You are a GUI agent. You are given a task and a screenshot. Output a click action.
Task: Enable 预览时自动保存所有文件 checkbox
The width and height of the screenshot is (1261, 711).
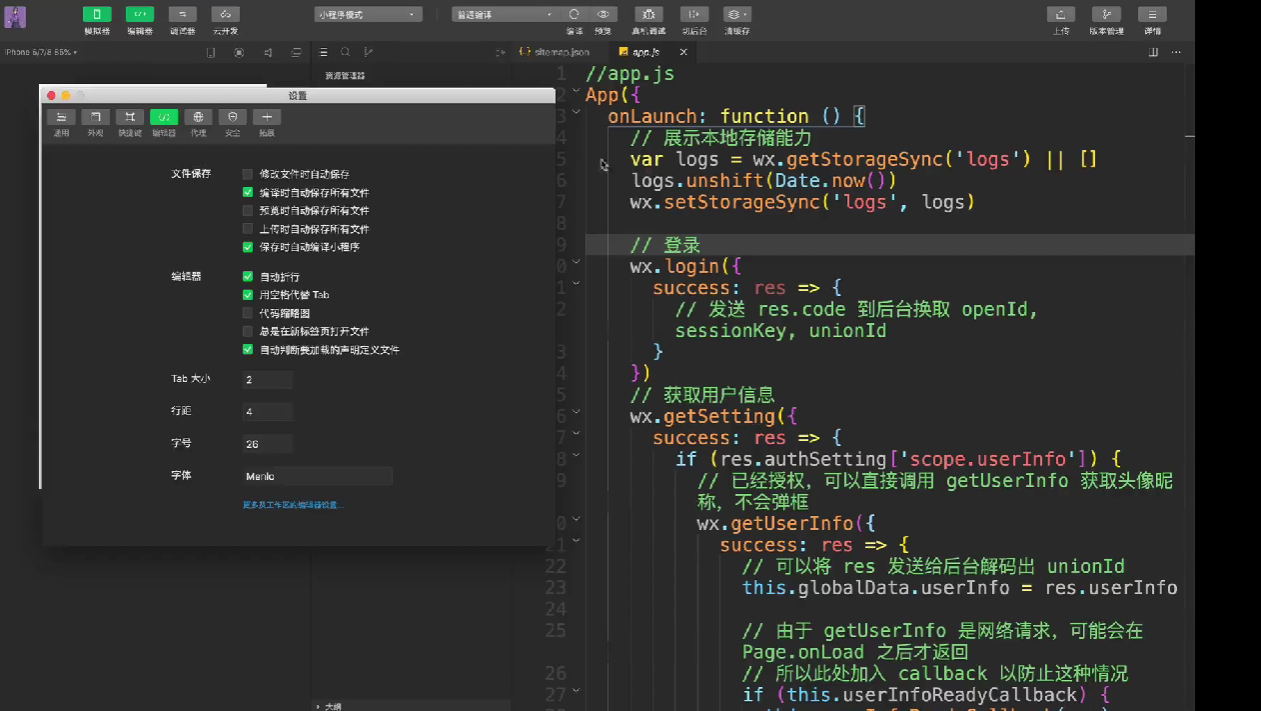[x=248, y=211]
